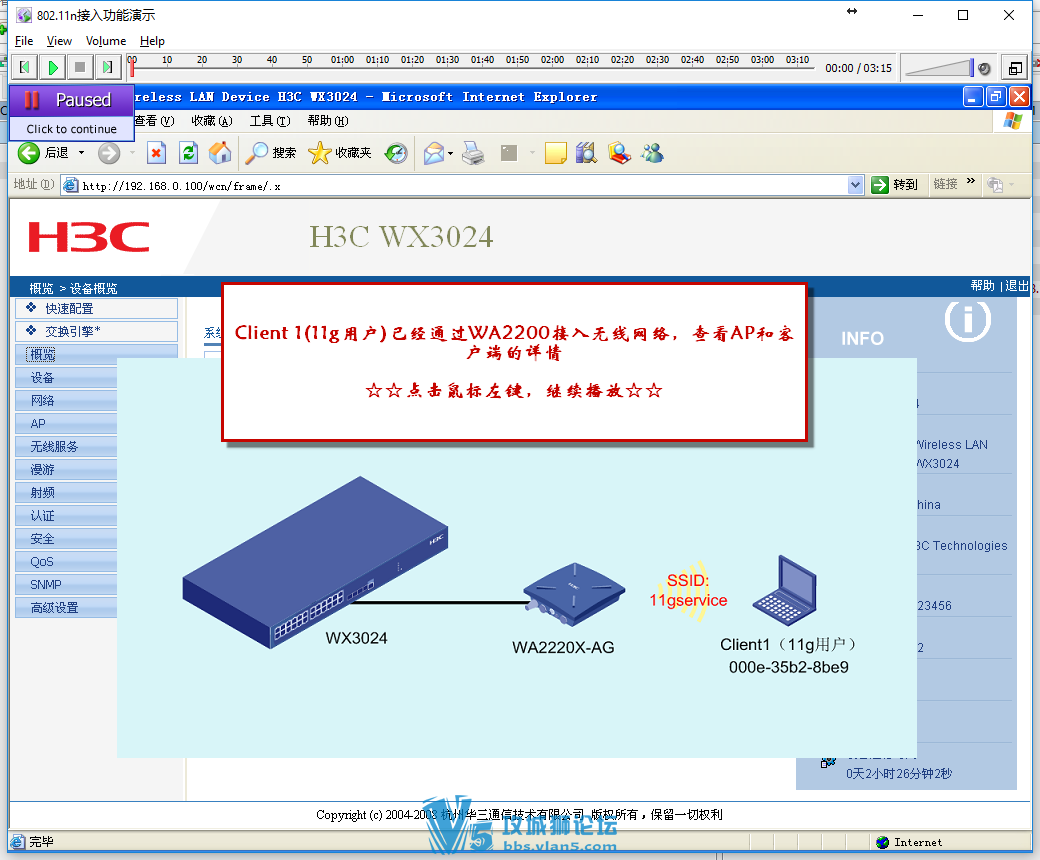Screen dimensions: 1040x860
Task: Open the File menu
Action: [24, 41]
